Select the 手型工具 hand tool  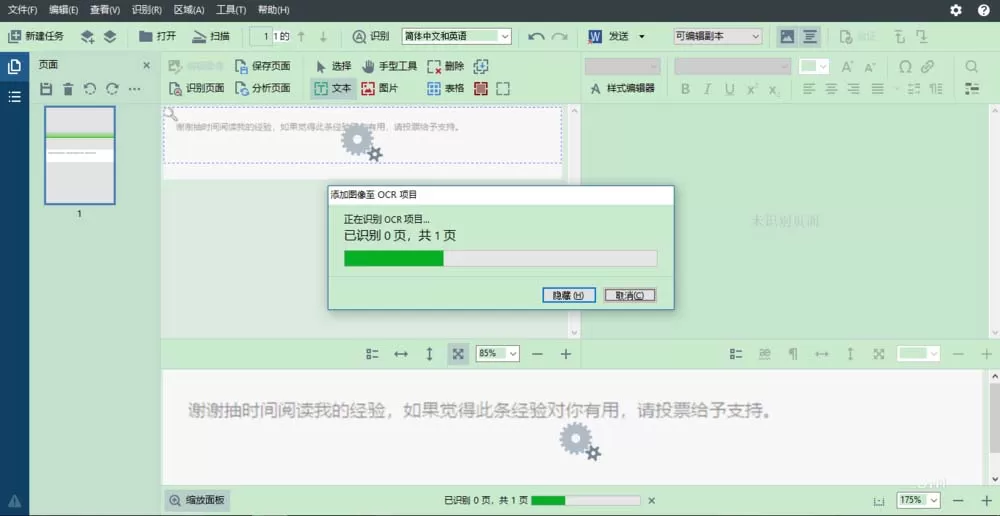pyautogui.click(x=390, y=66)
